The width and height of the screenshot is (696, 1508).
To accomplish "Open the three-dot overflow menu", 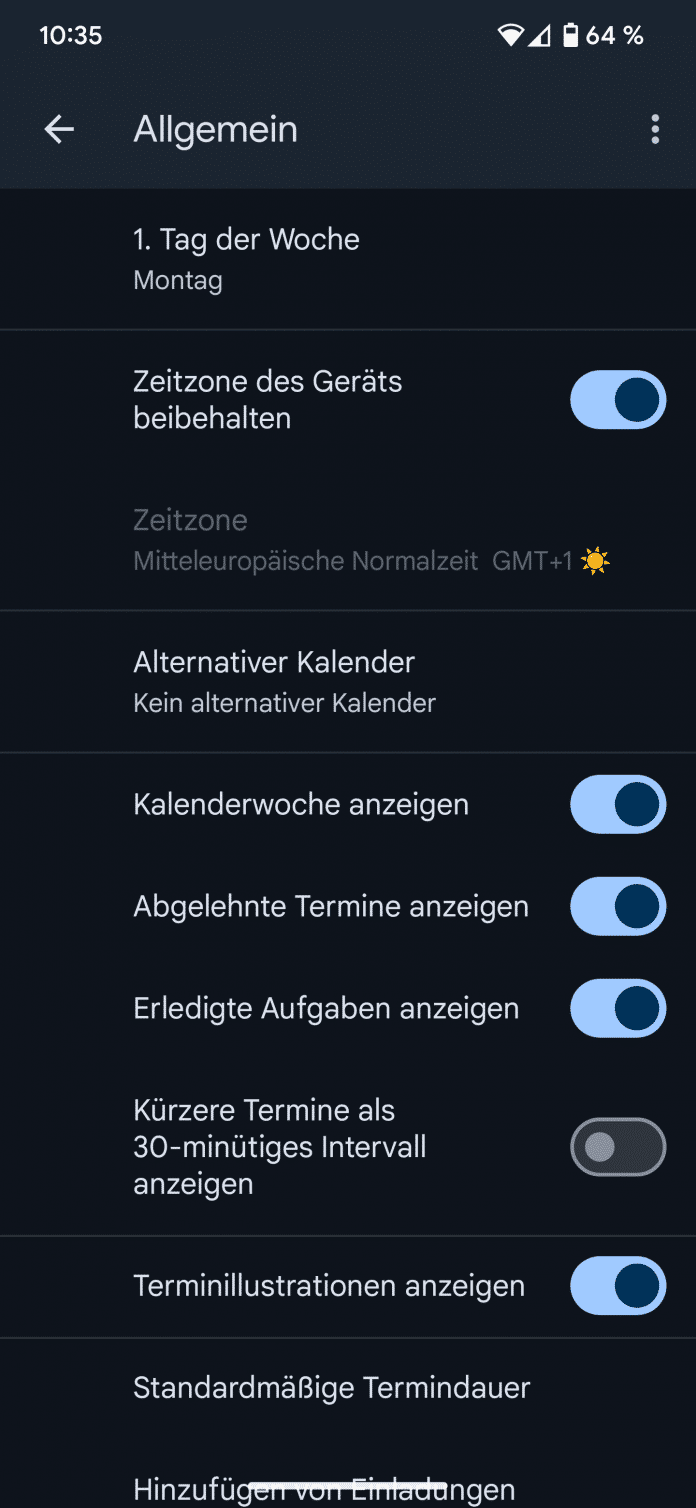I will 655,129.
